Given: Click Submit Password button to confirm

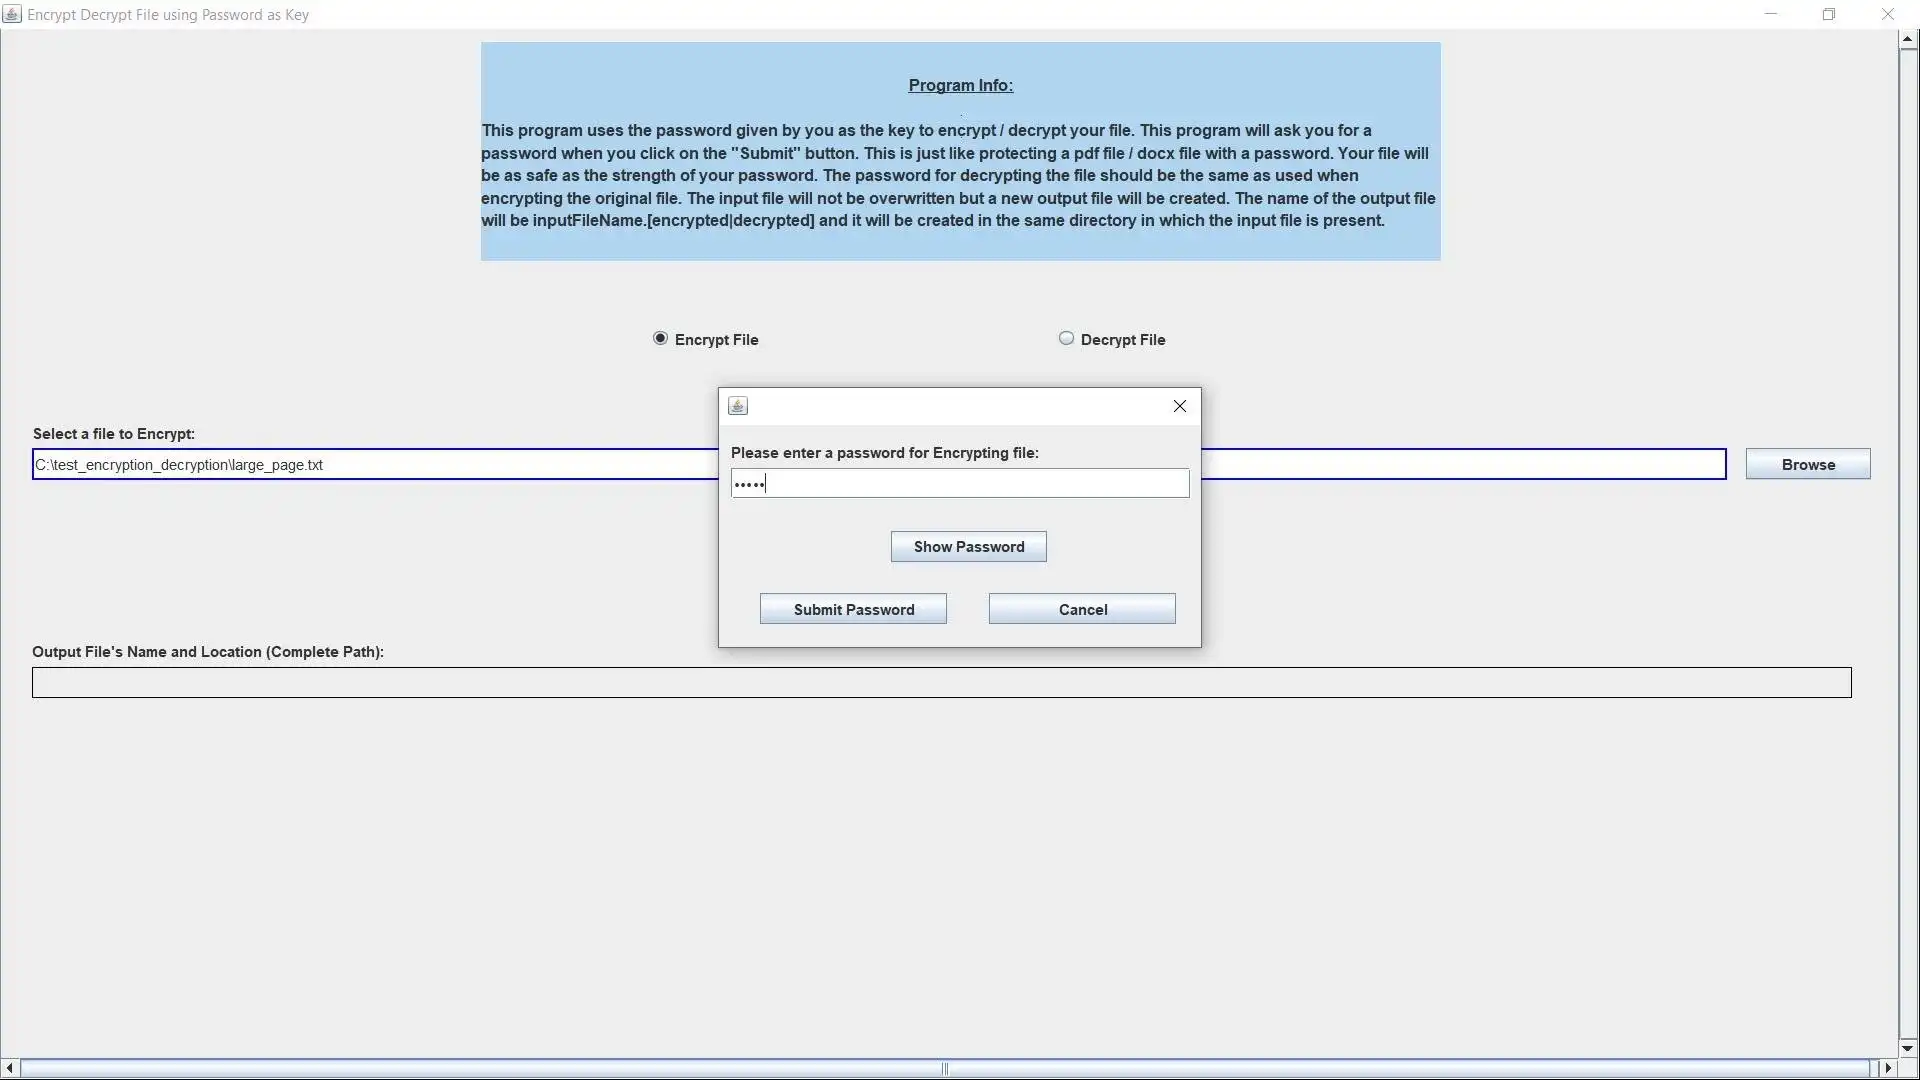Looking at the screenshot, I should 855,609.
